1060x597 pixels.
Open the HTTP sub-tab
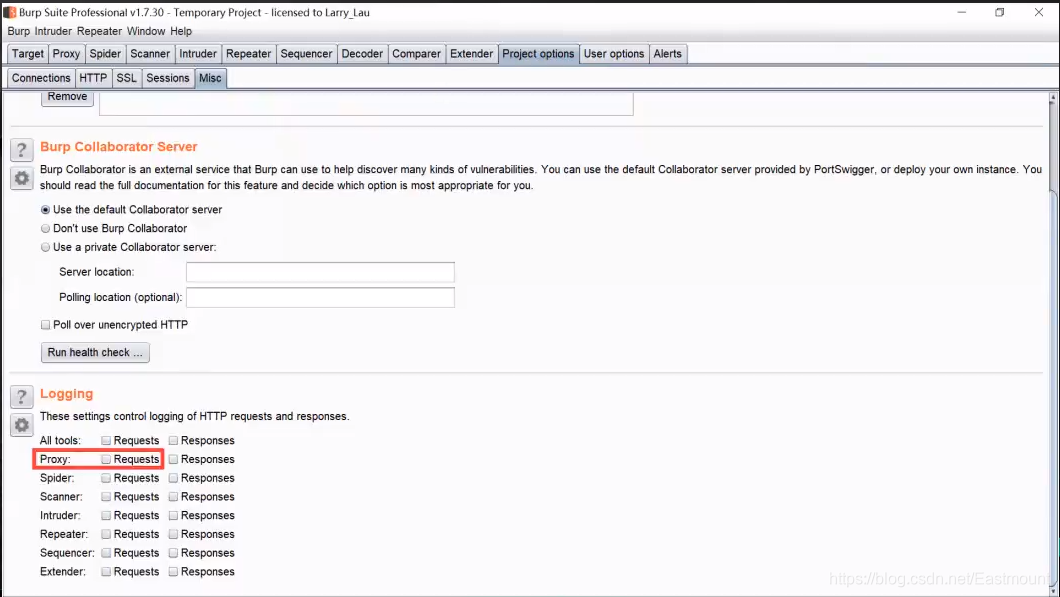93,78
